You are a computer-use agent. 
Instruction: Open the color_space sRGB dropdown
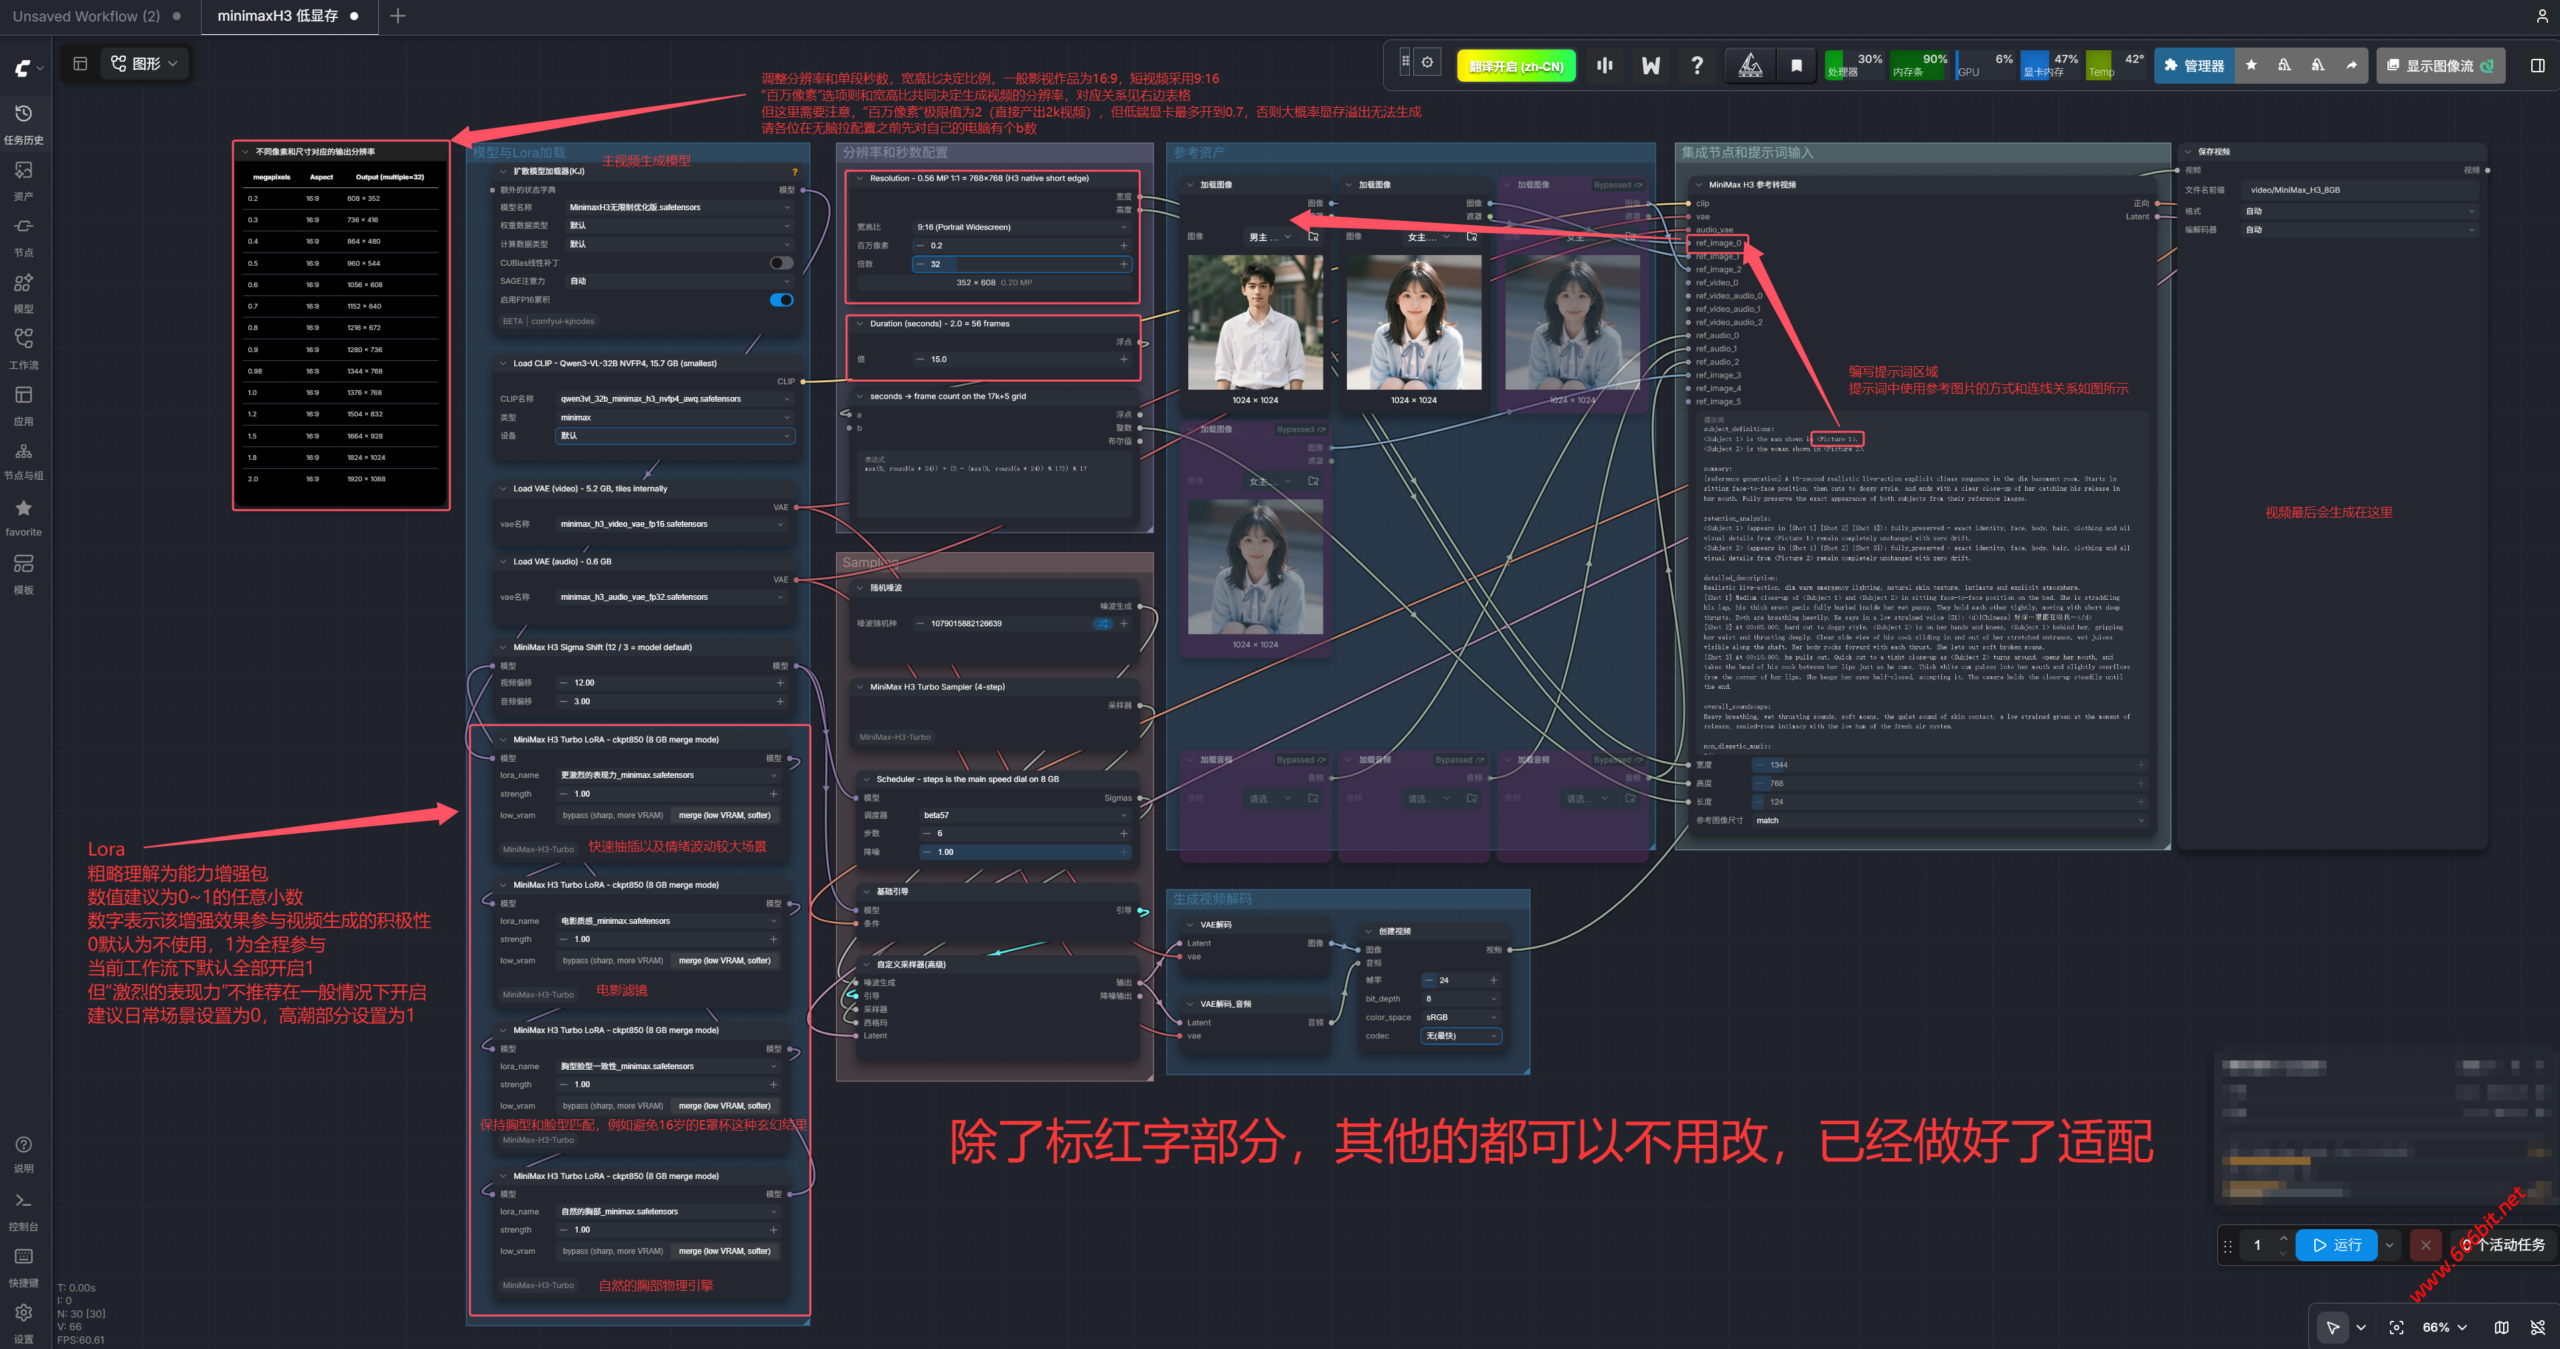point(1461,1017)
